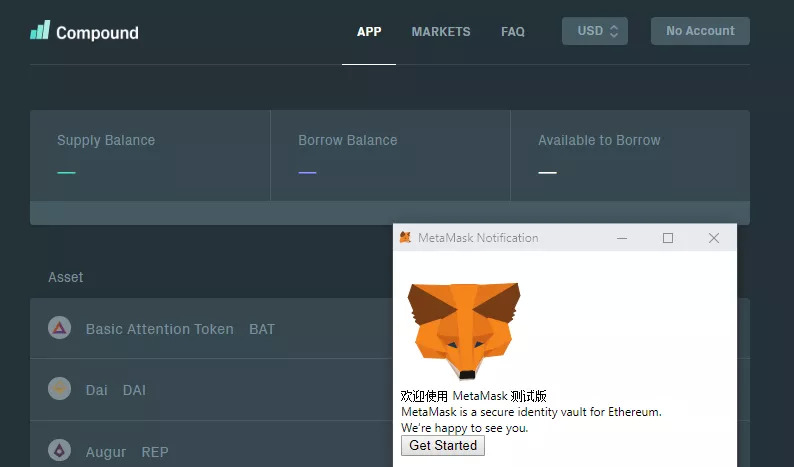Click the Supply Balance dash value
This screenshot has height=467, width=794.
click(x=66, y=173)
